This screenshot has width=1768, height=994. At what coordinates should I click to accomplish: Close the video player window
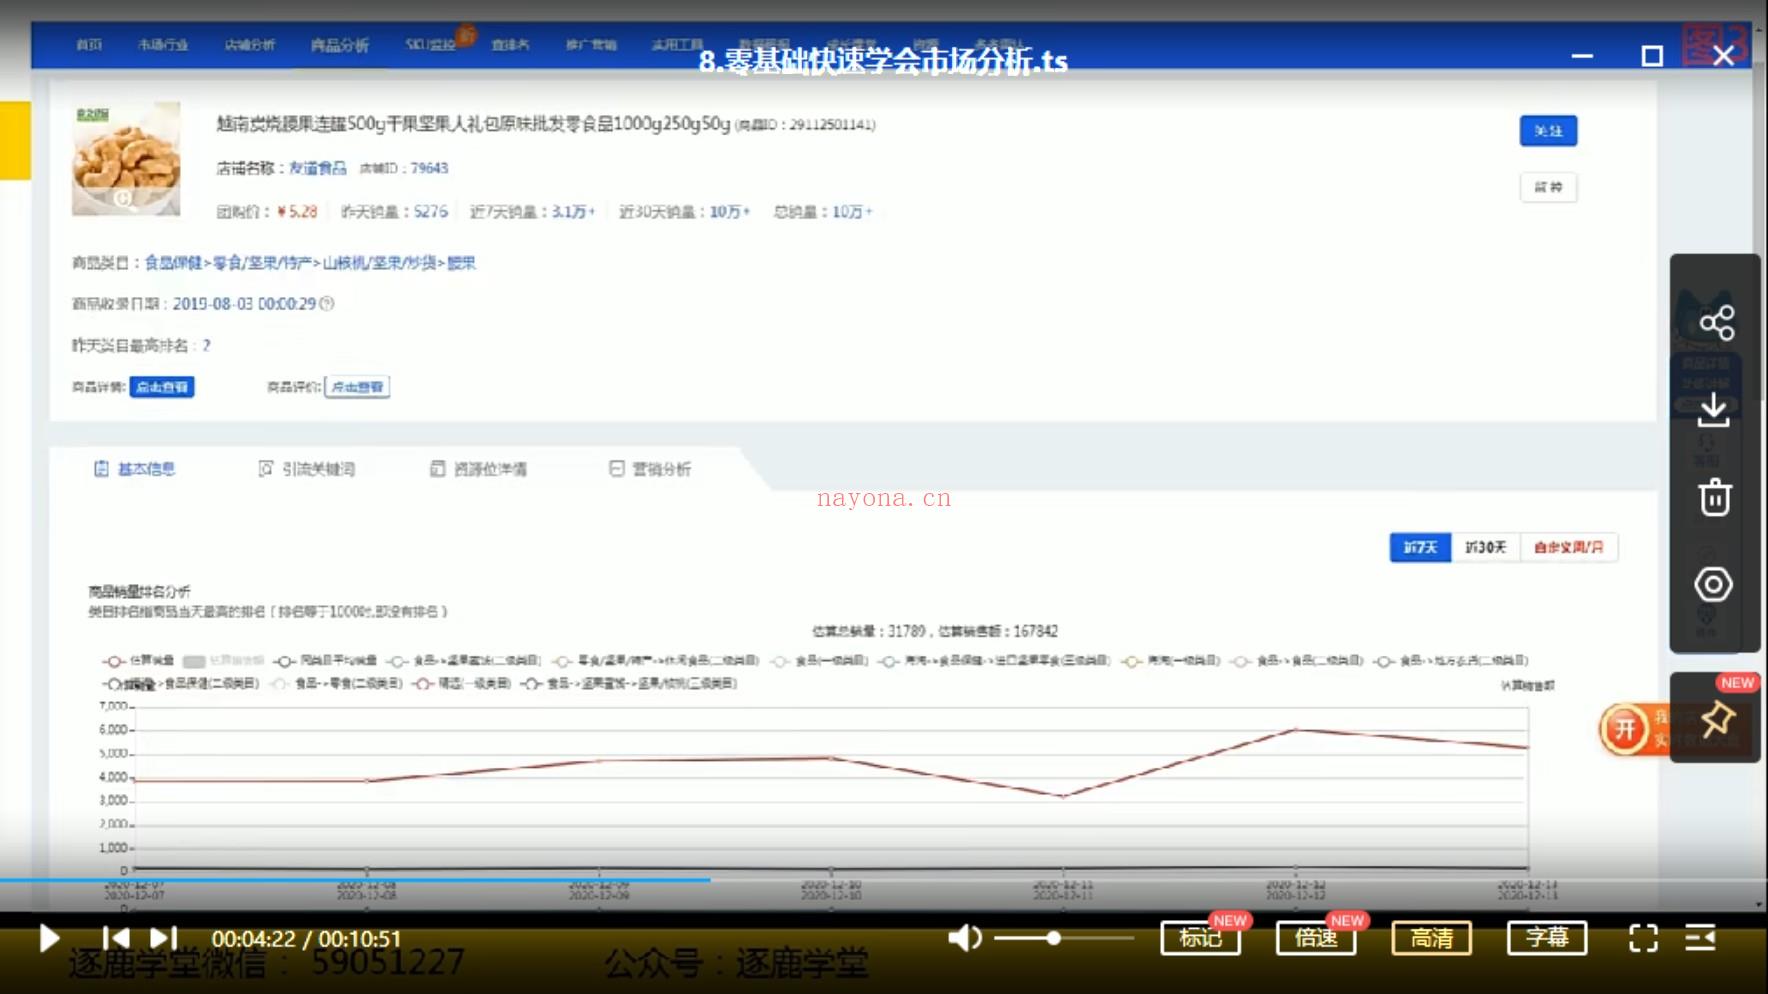(x=1723, y=56)
